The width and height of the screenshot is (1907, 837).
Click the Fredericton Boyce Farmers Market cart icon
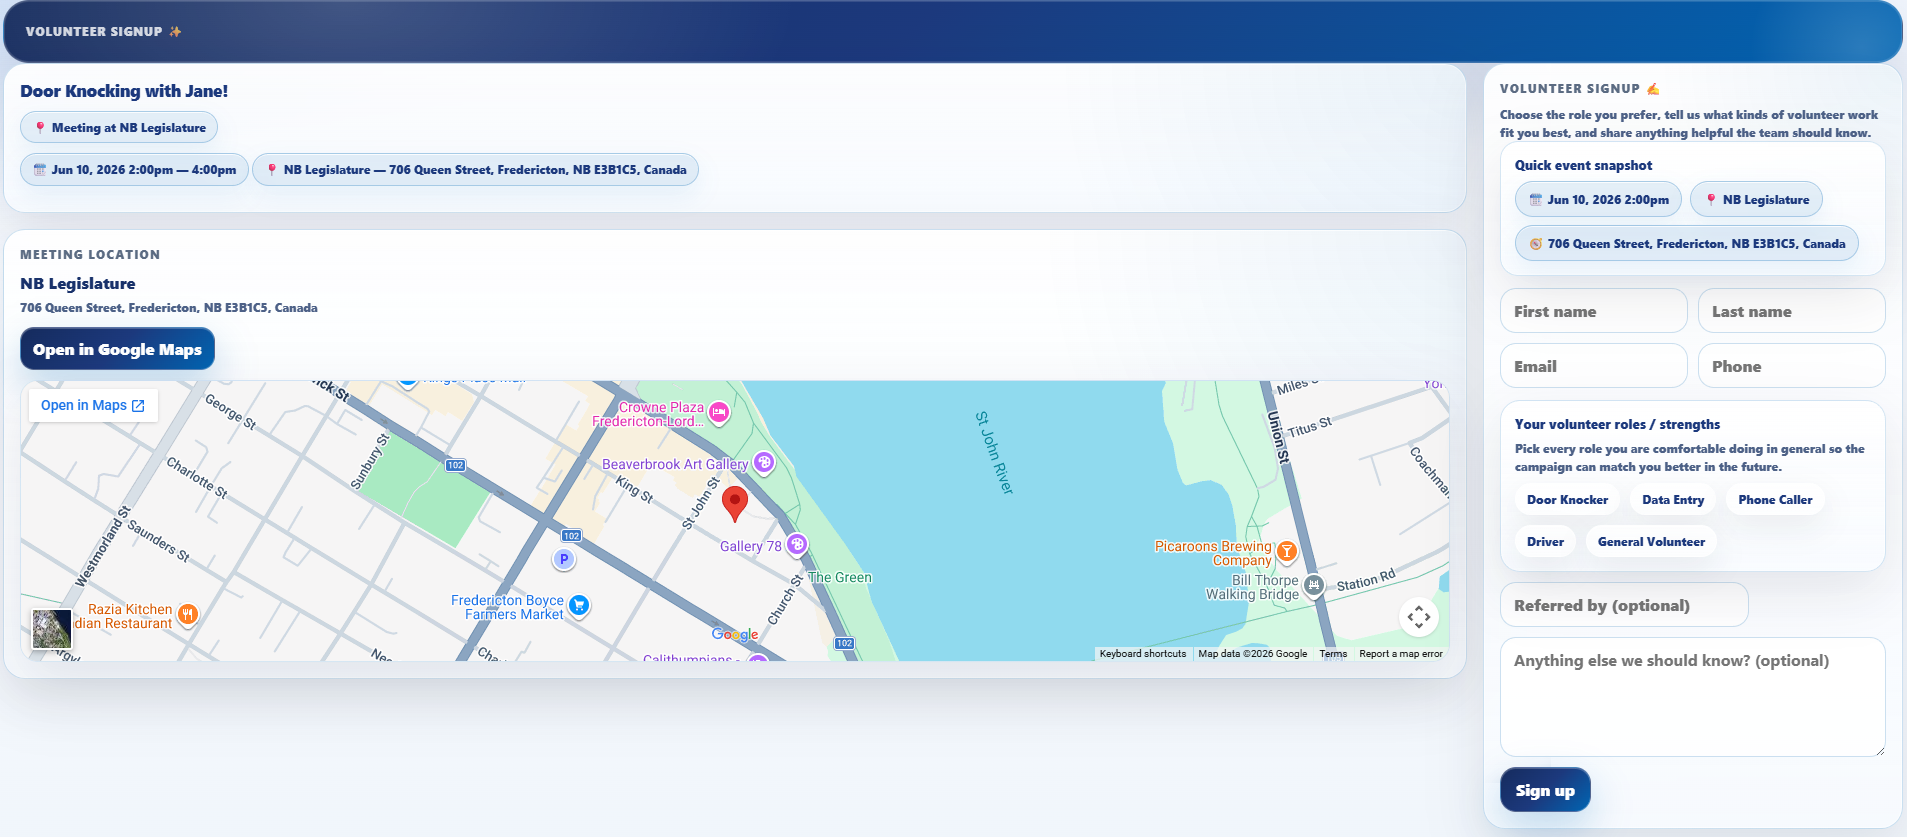[x=579, y=605]
